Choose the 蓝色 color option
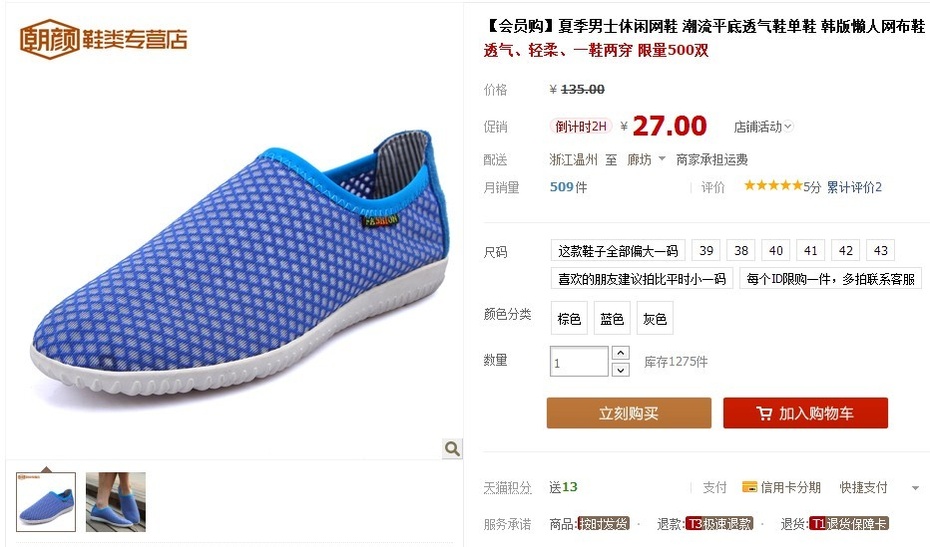This screenshot has height=547, width=930. 612,319
